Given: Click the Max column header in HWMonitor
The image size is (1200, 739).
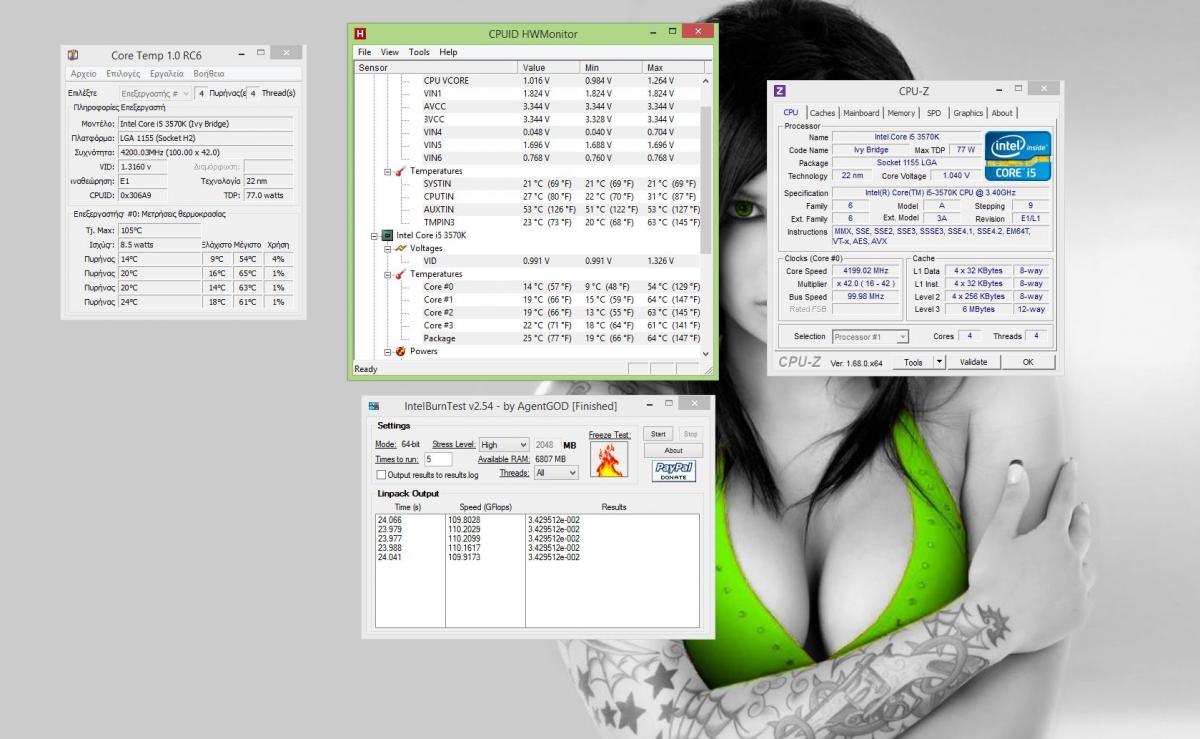Looking at the screenshot, I should click(672, 67).
